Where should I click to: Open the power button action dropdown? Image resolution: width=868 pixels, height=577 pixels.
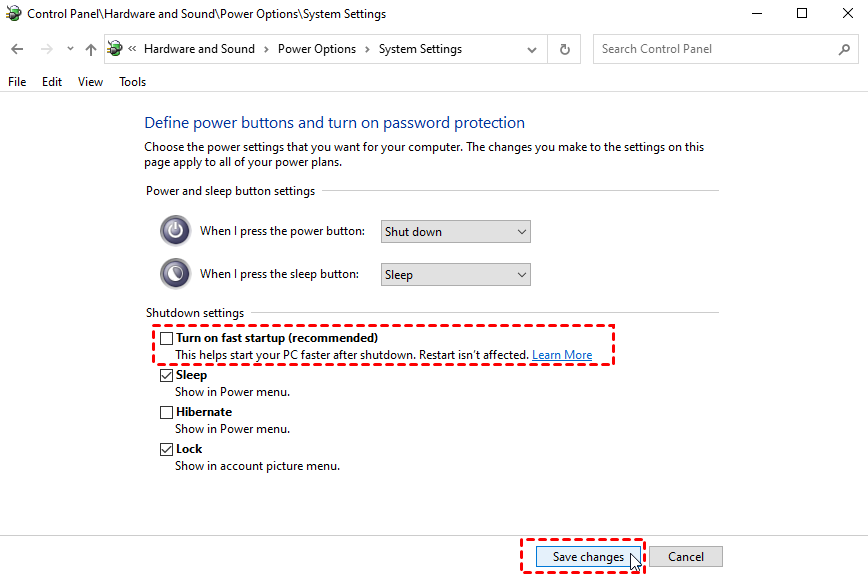pyautogui.click(x=456, y=232)
